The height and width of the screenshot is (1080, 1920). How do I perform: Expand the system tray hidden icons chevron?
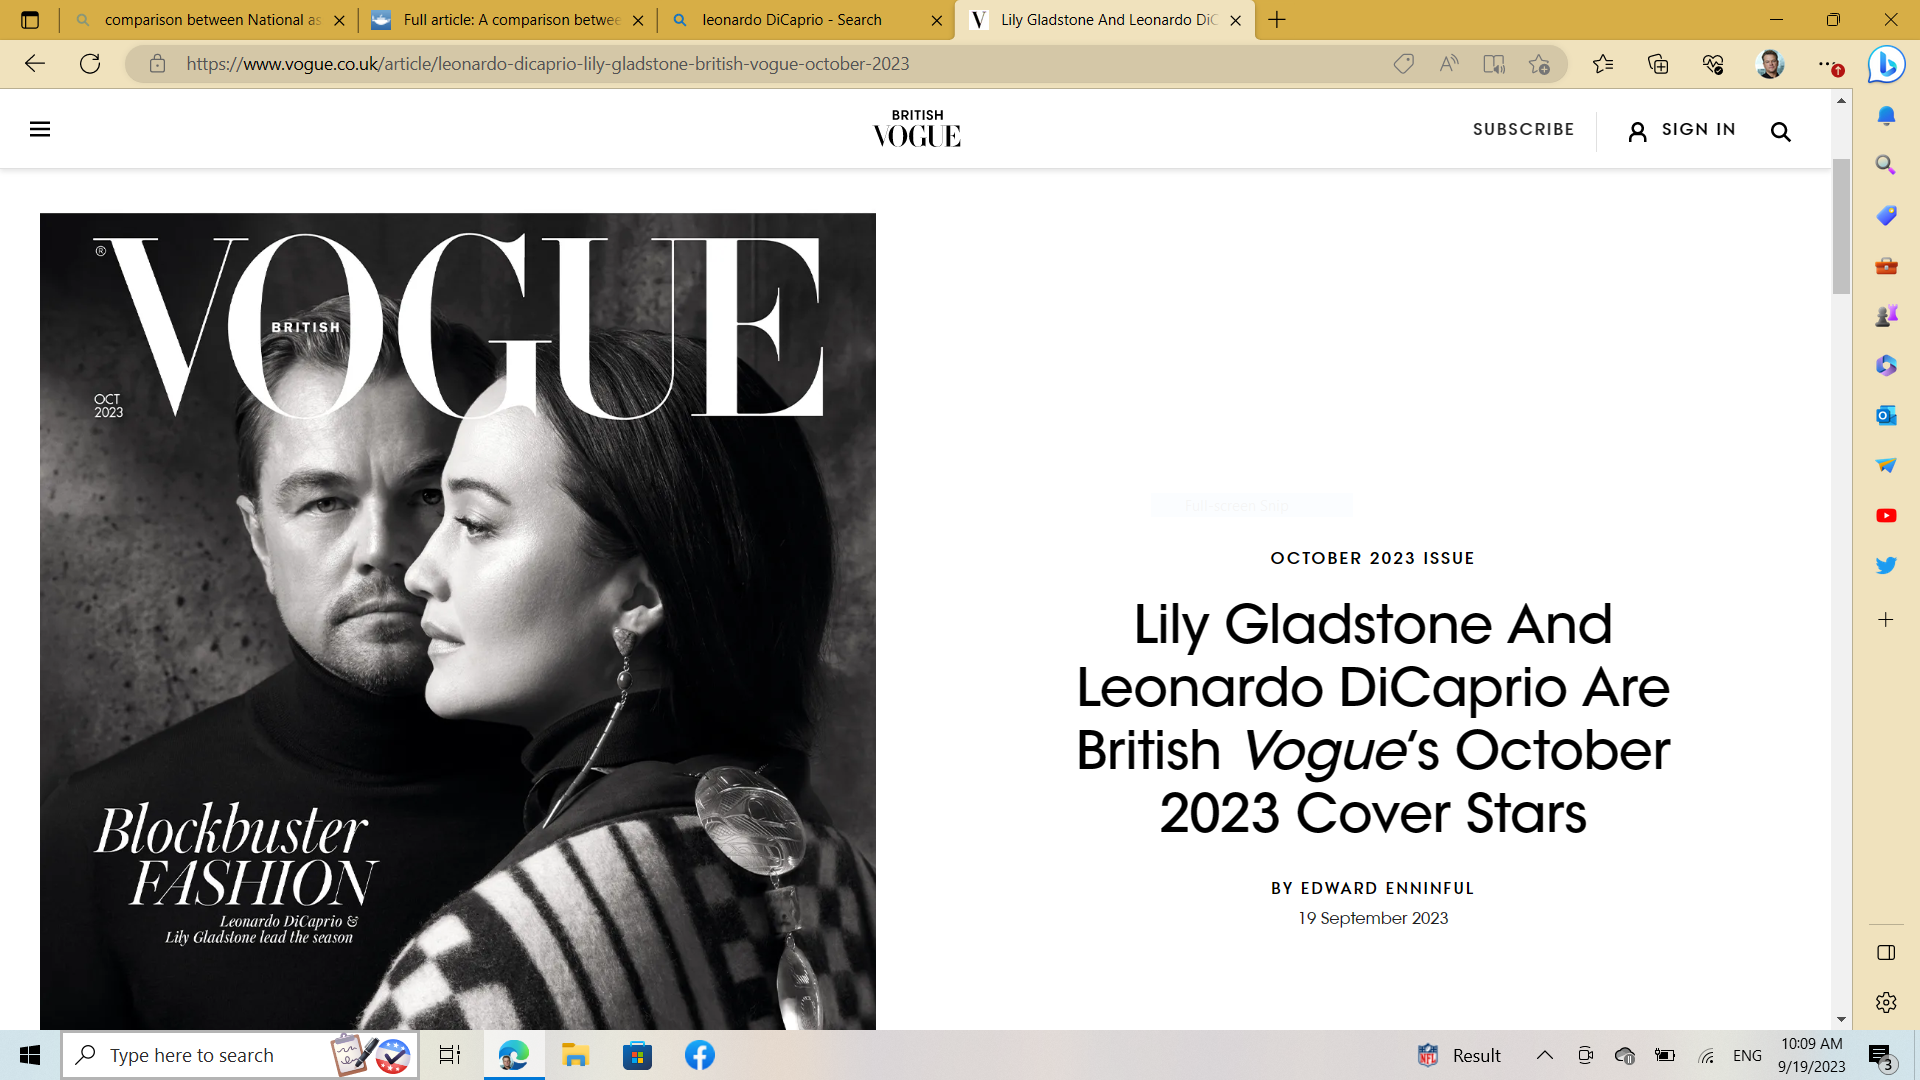point(1545,1055)
